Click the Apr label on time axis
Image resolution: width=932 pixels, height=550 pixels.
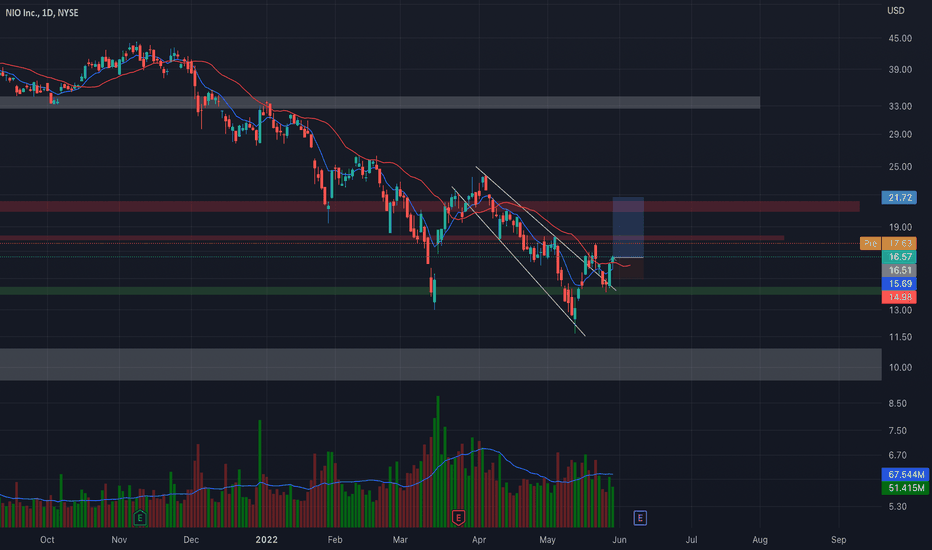[478, 540]
